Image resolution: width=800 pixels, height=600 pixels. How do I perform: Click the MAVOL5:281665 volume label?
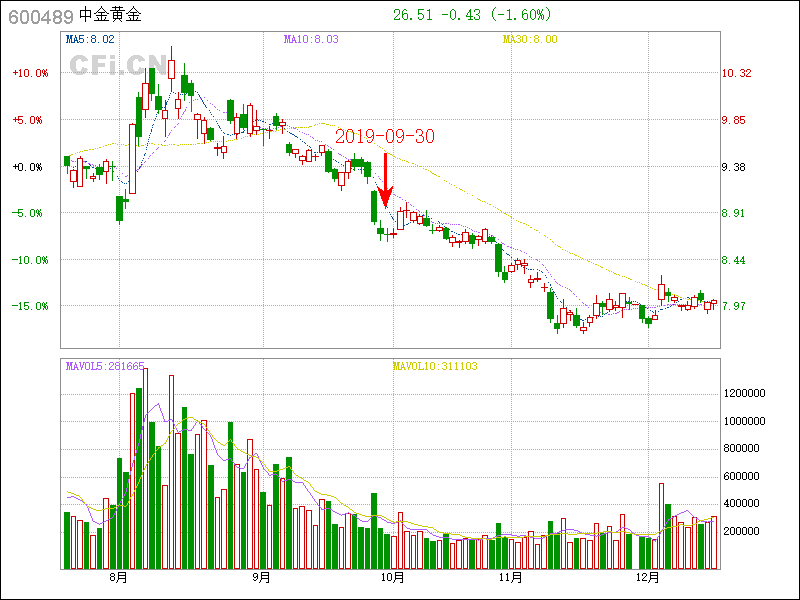105,366
